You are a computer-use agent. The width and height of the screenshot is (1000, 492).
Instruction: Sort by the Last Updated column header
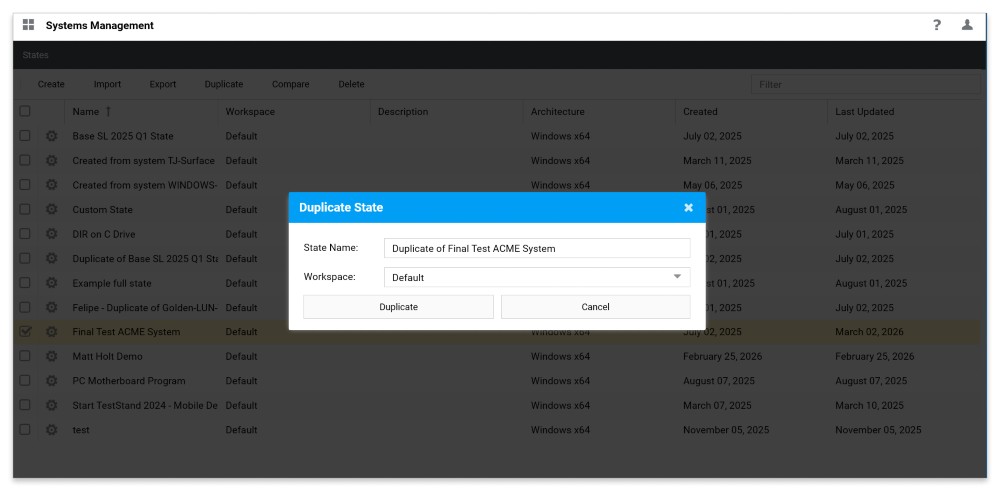coord(865,112)
